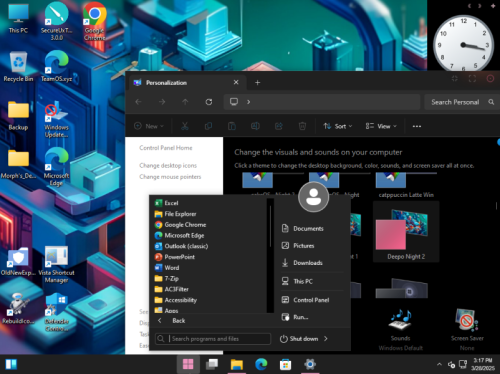Click the Rename toolbar icon
Screen dimensions: 500x374
(x=255, y=126)
